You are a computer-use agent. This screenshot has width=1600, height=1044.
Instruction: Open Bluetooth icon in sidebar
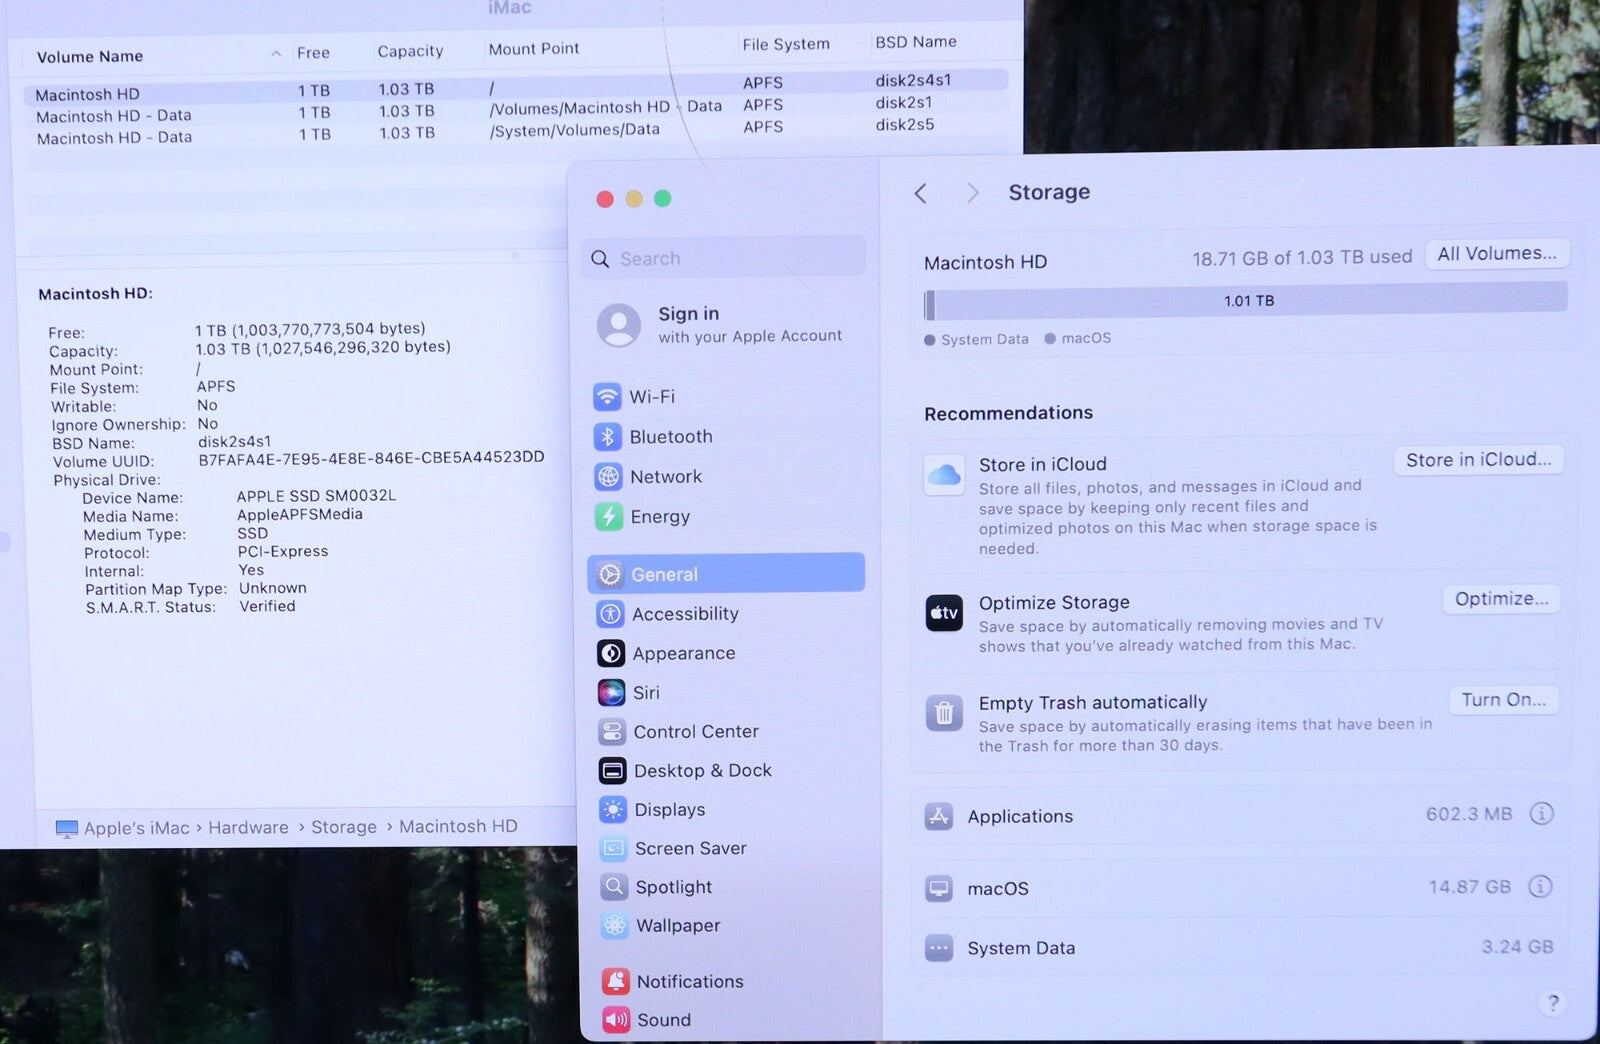pyautogui.click(x=608, y=437)
